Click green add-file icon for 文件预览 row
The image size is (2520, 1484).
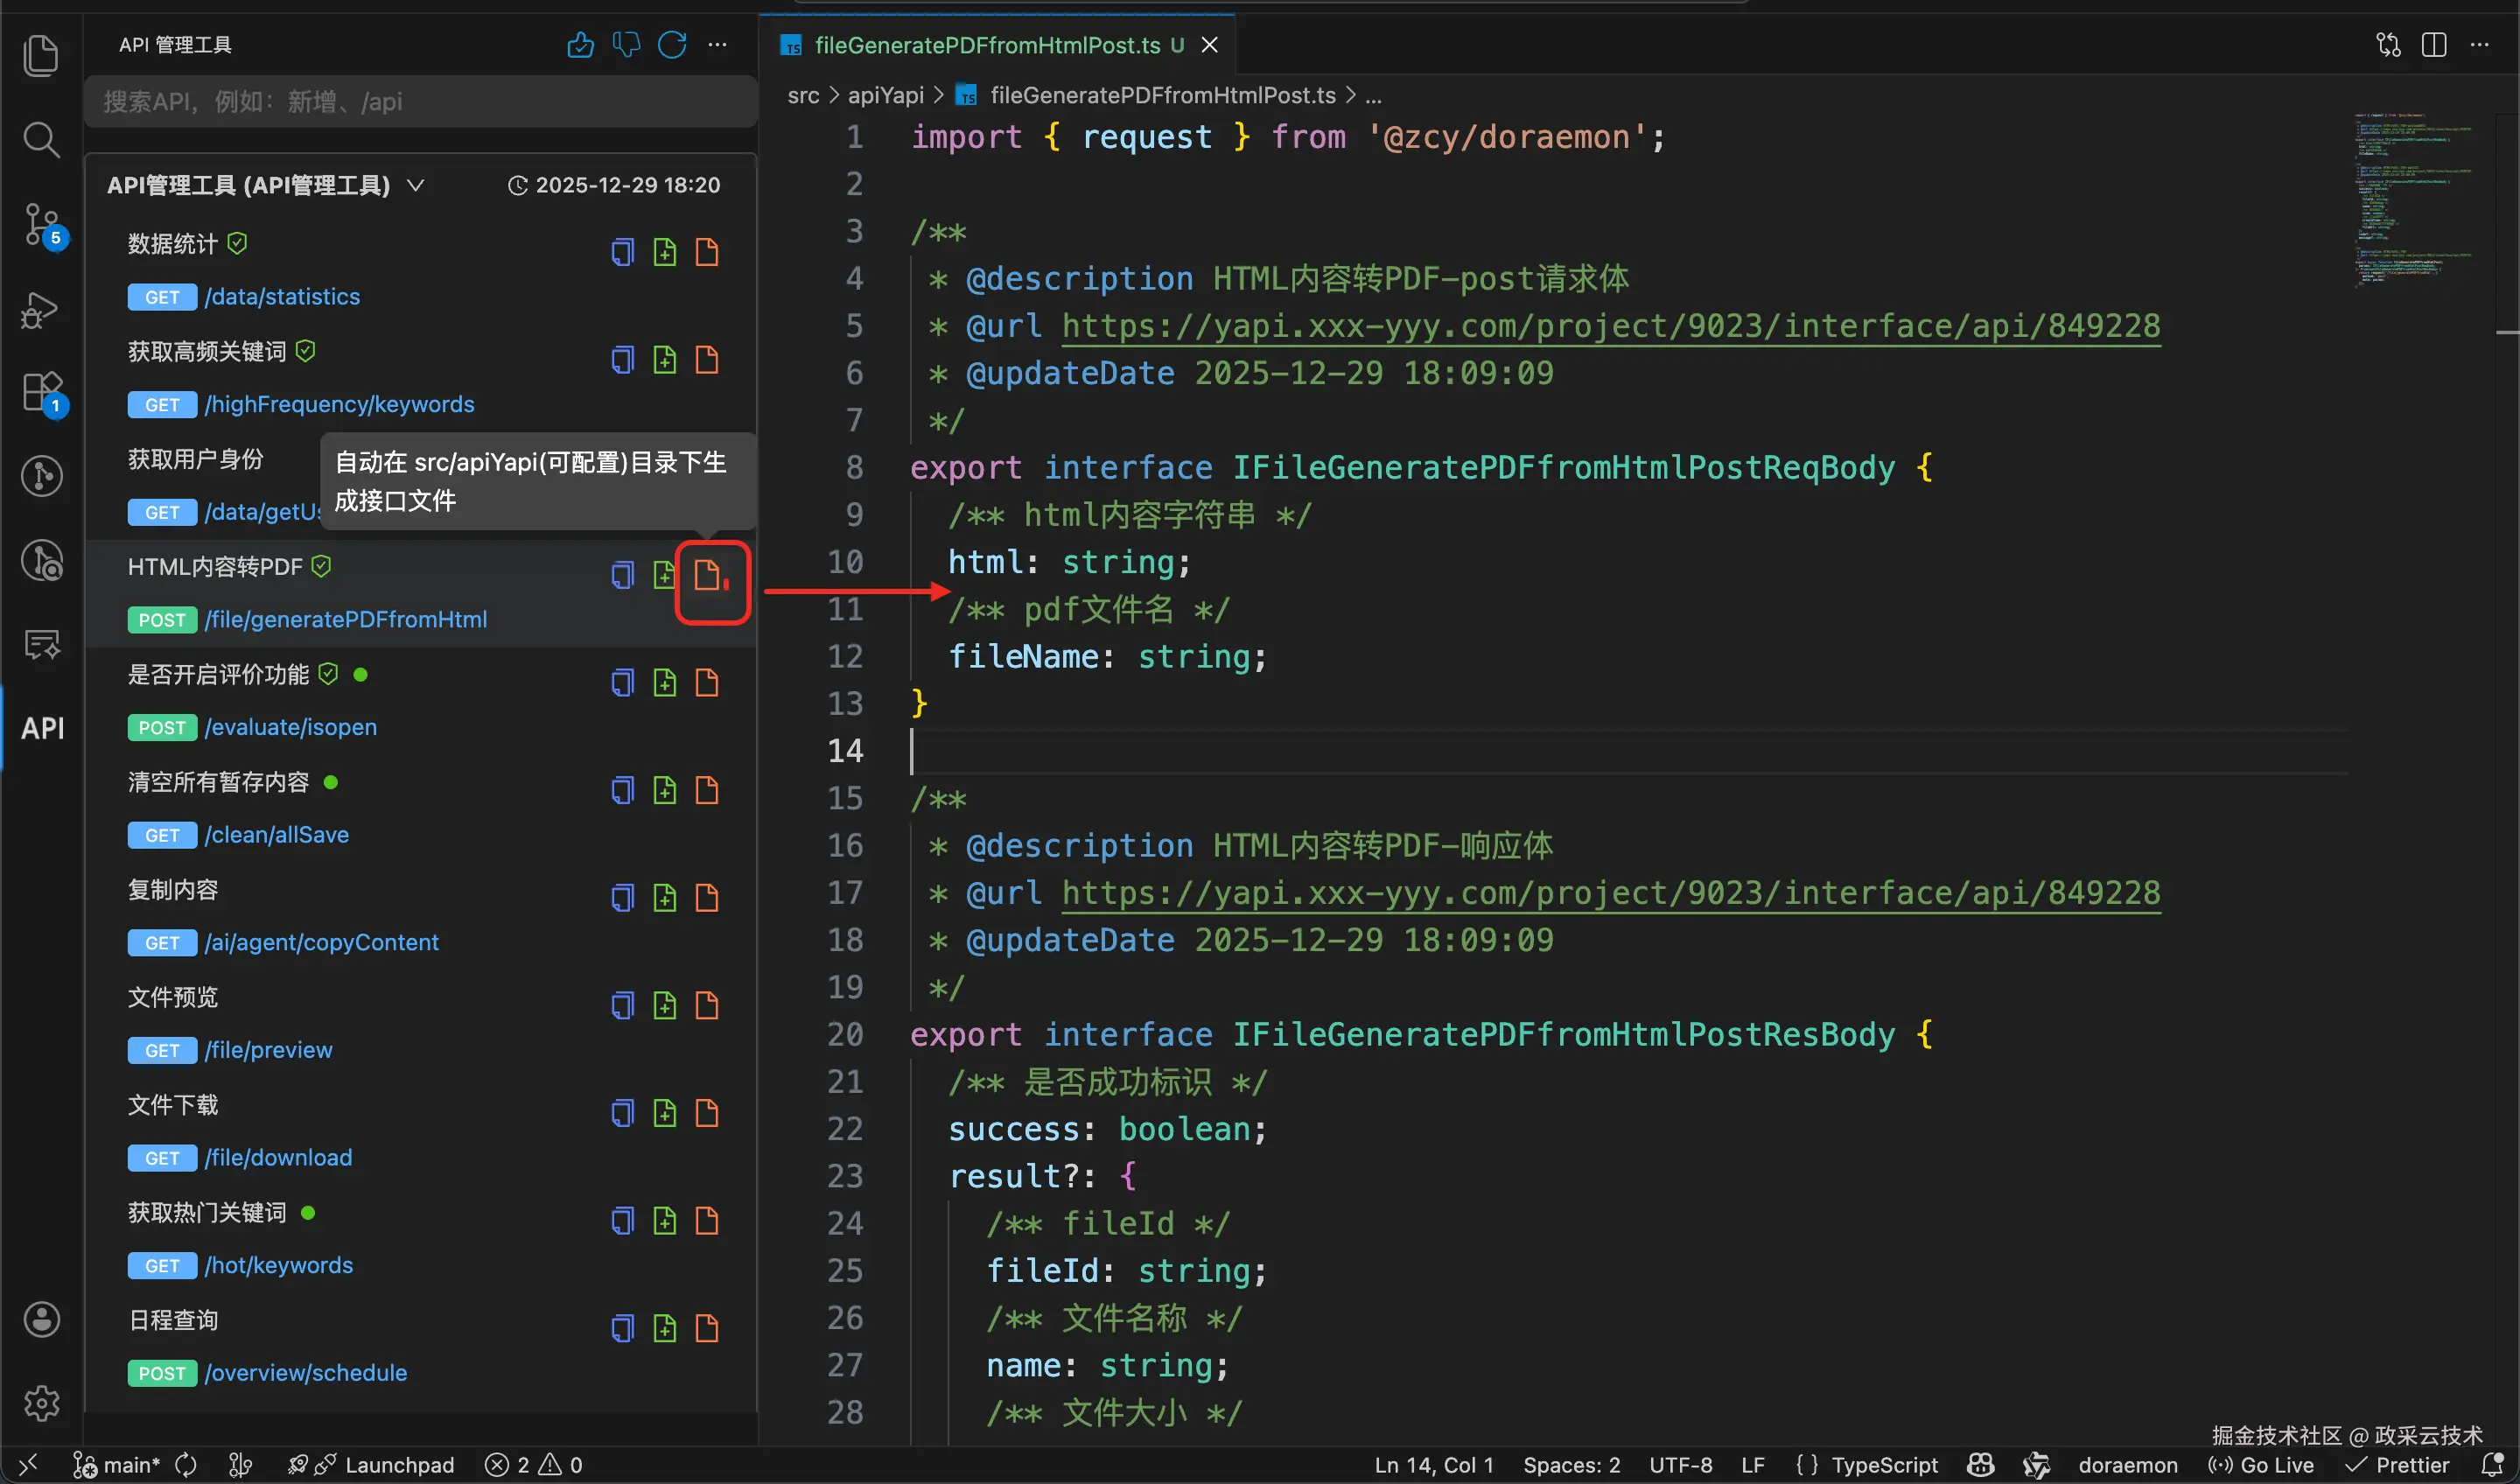(664, 1005)
